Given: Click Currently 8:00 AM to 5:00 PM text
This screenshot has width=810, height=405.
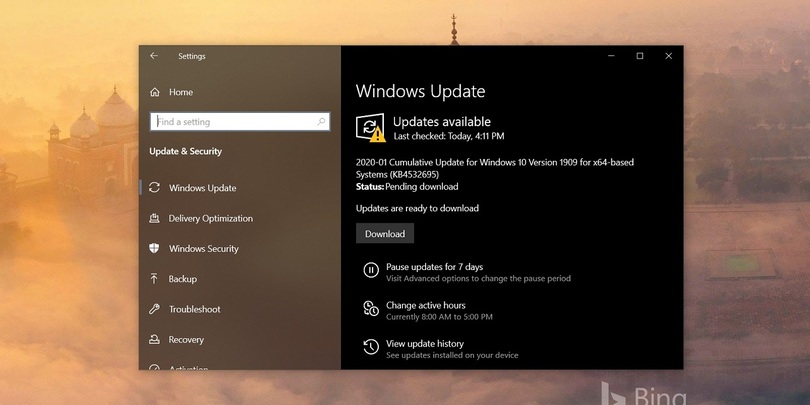Looking at the screenshot, I should pyautogui.click(x=439, y=317).
